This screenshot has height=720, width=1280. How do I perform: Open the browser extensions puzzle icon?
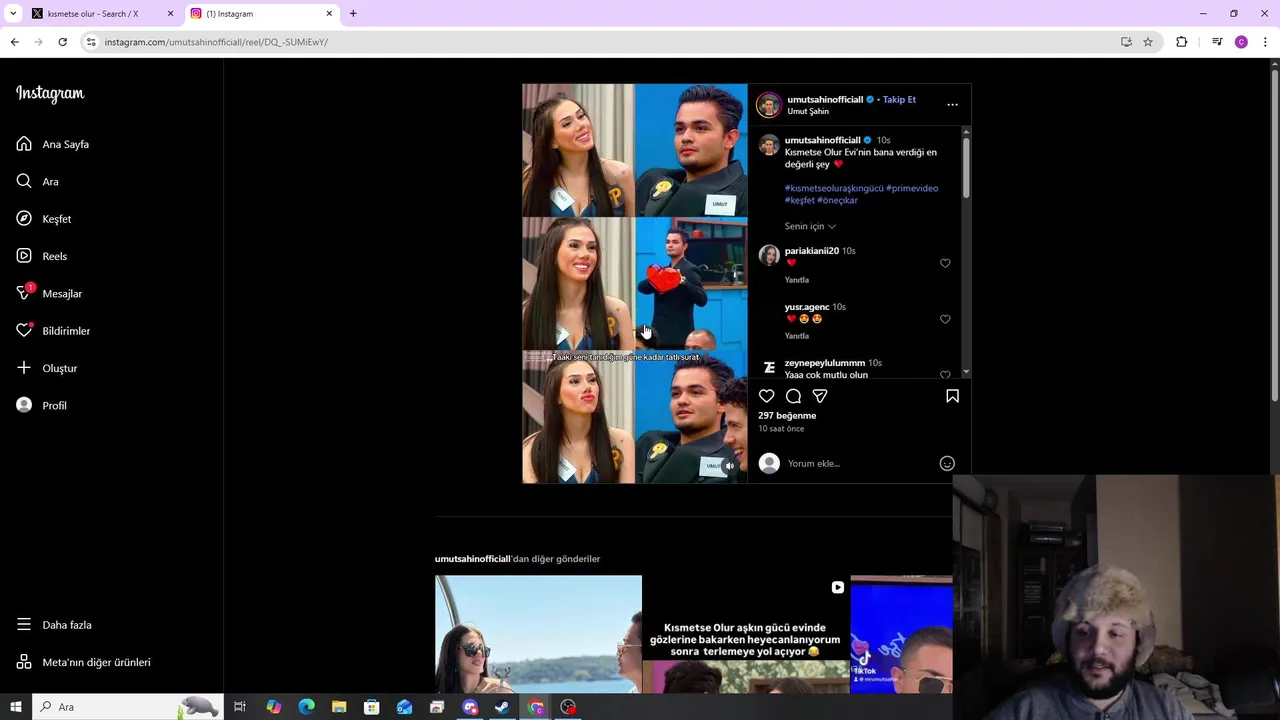1182,42
